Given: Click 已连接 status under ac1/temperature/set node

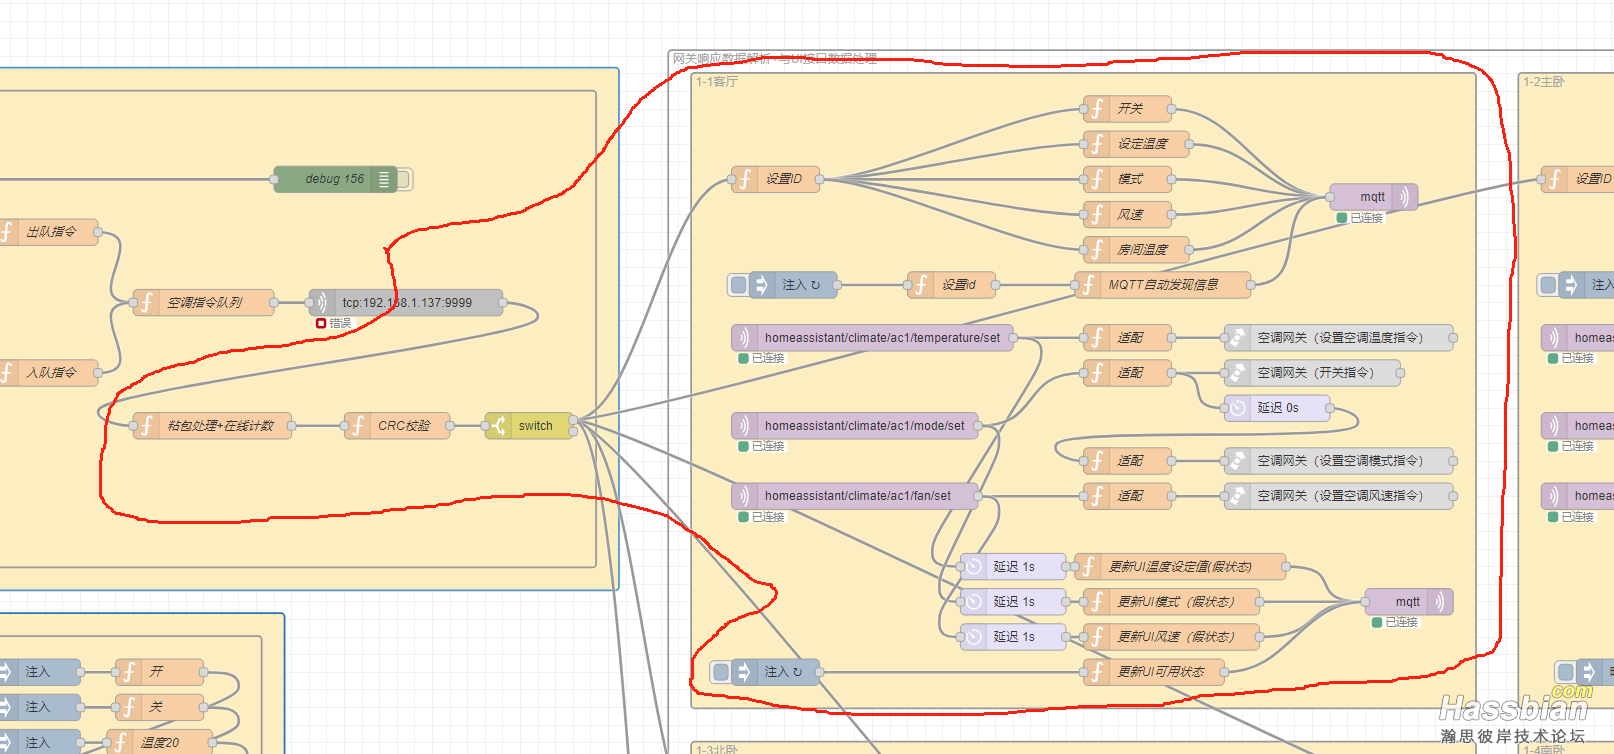Looking at the screenshot, I should tap(762, 358).
